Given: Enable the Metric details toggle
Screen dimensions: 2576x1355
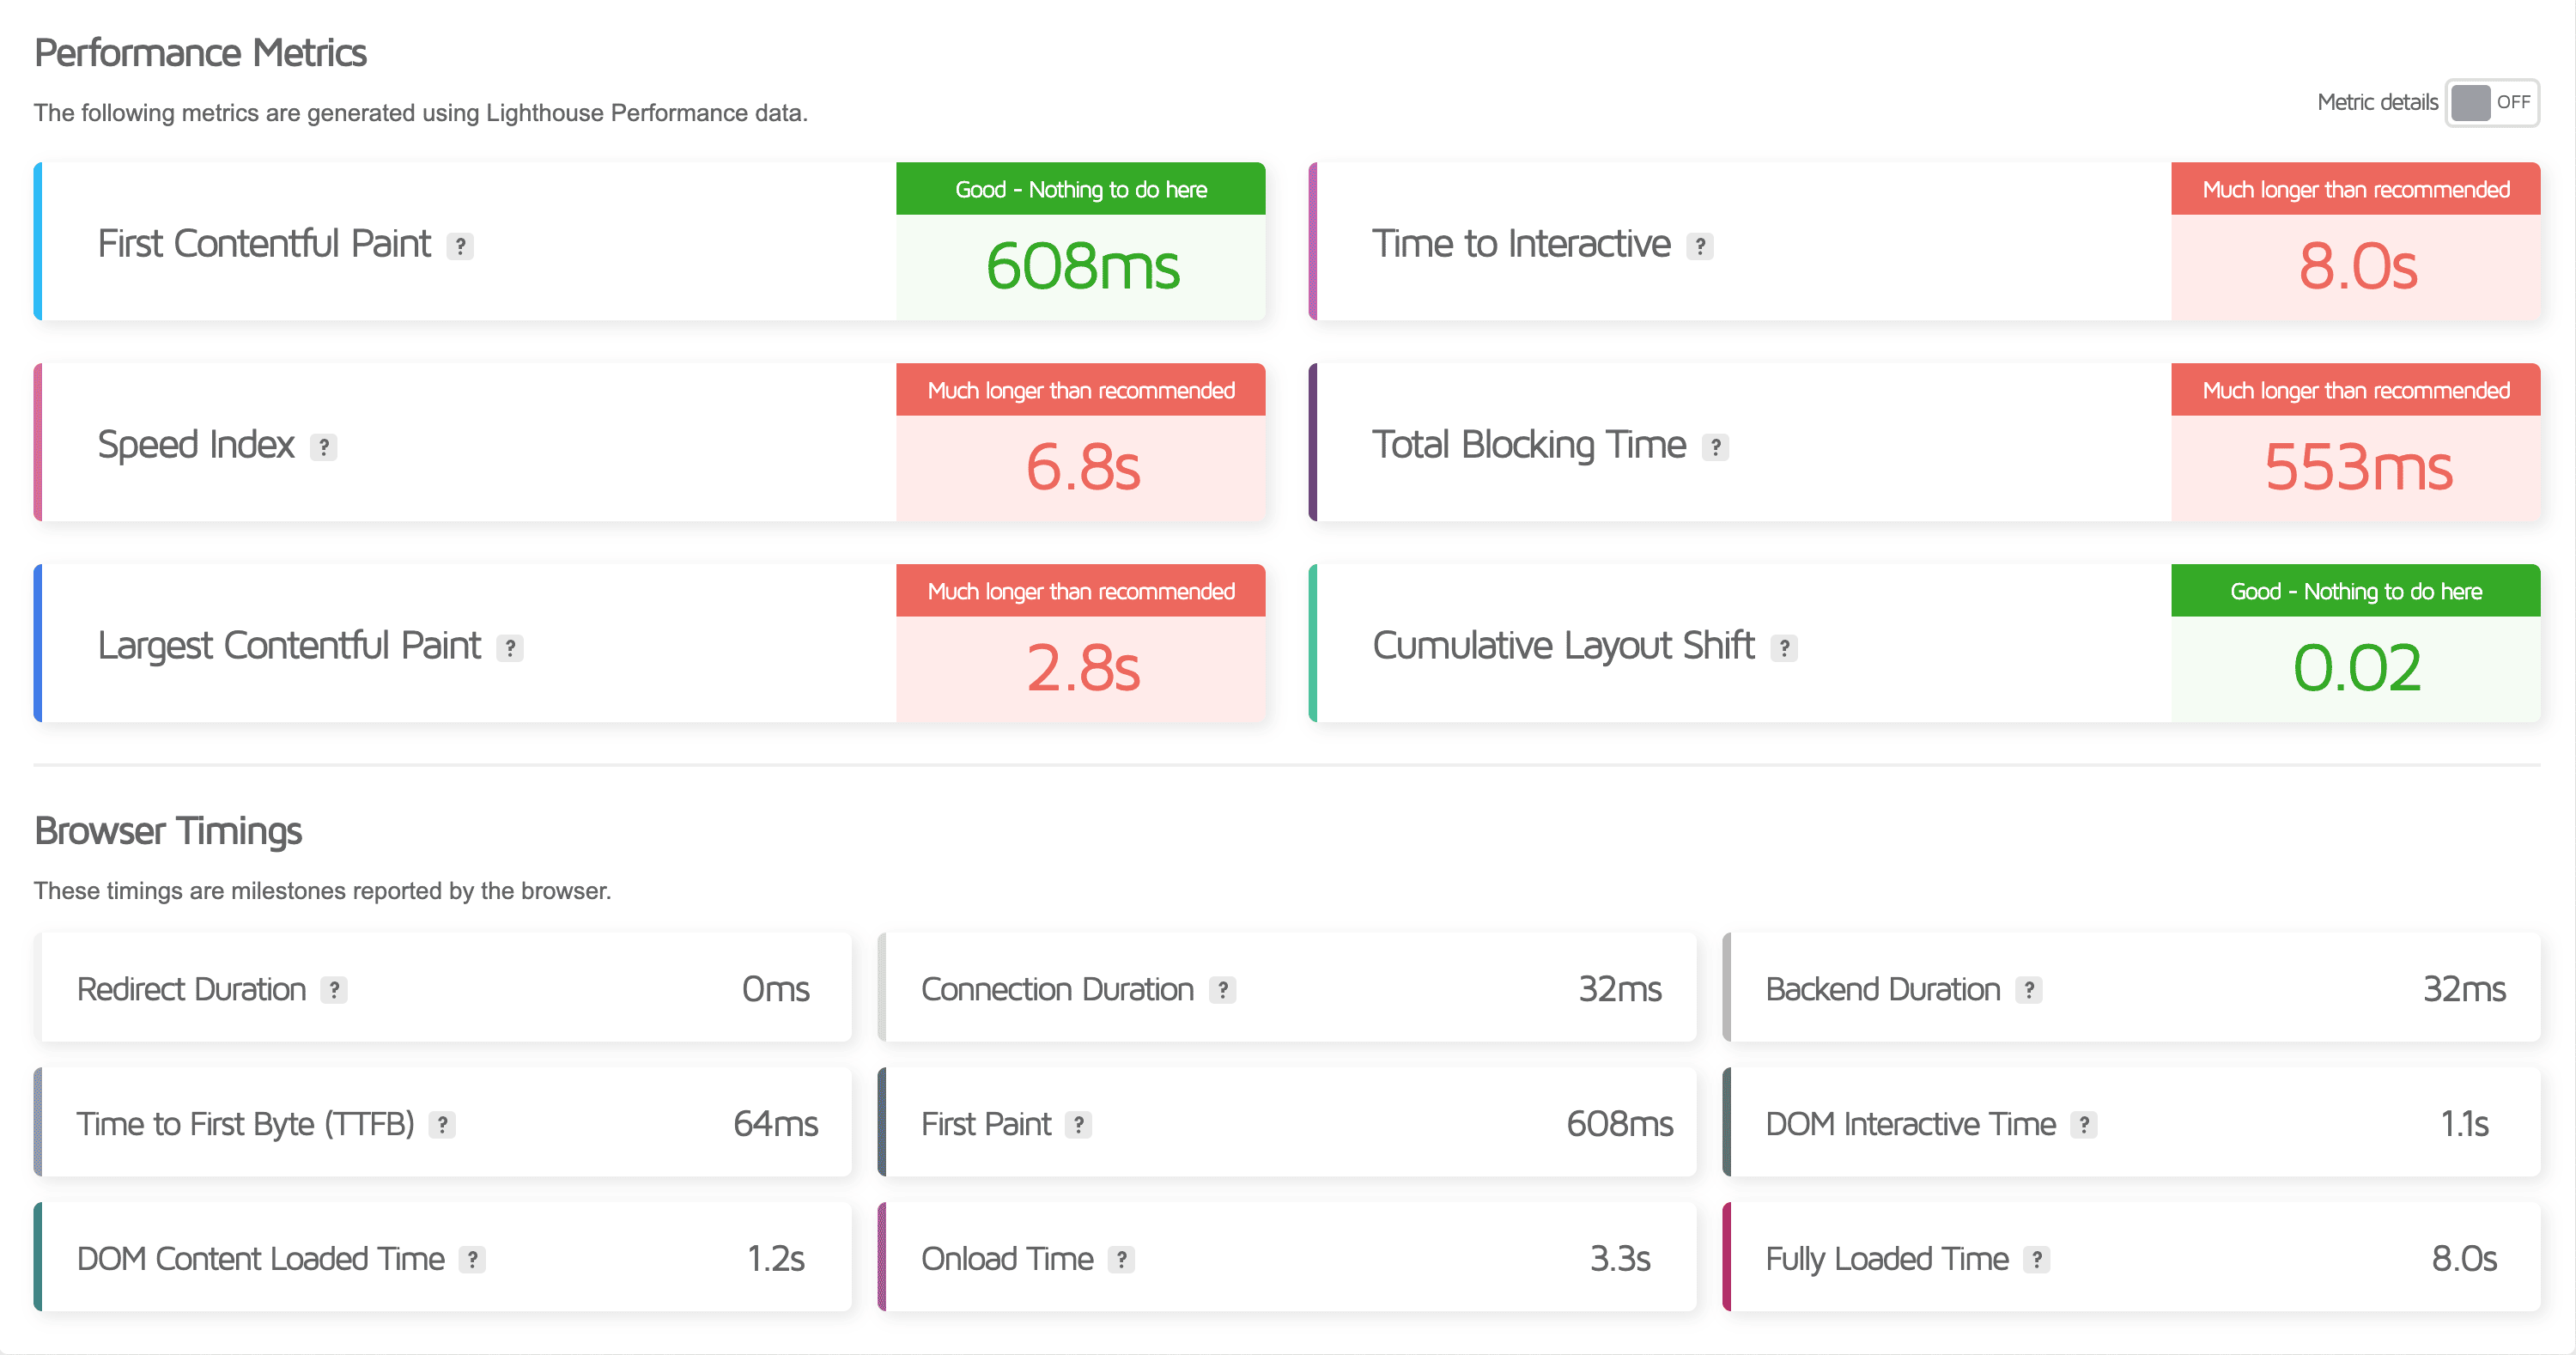Looking at the screenshot, I should coord(2492,102).
